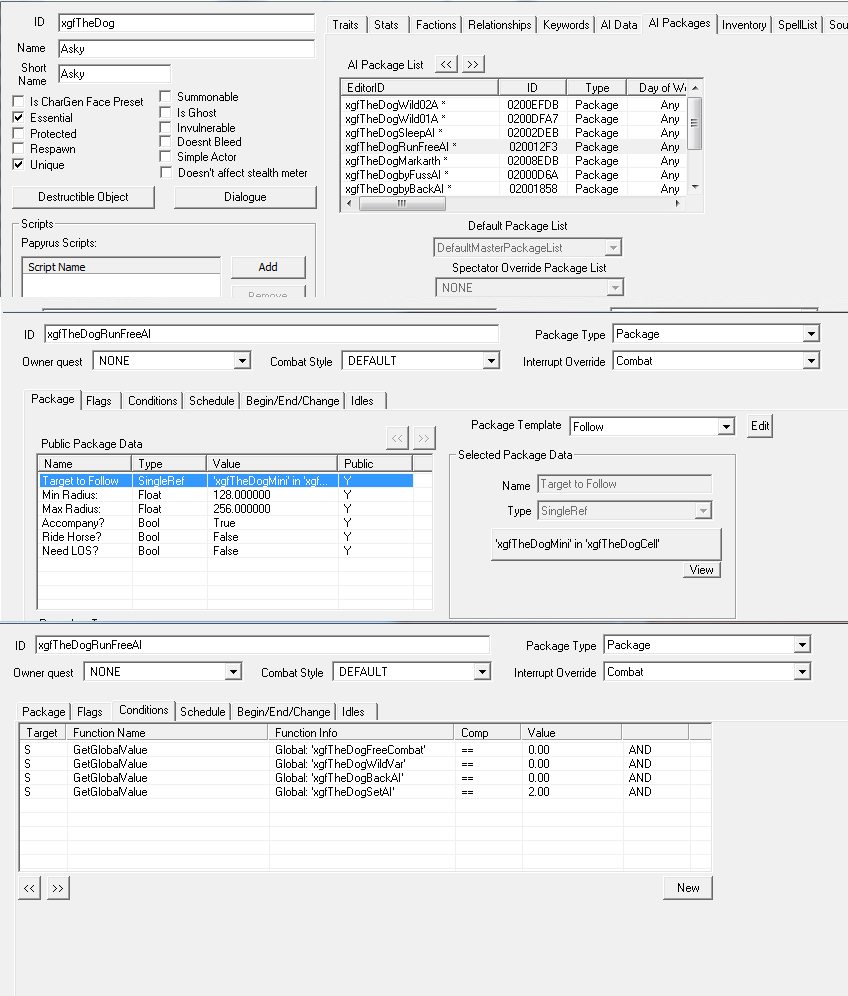Enable the Protected checkbox

pyautogui.click(x=18, y=133)
